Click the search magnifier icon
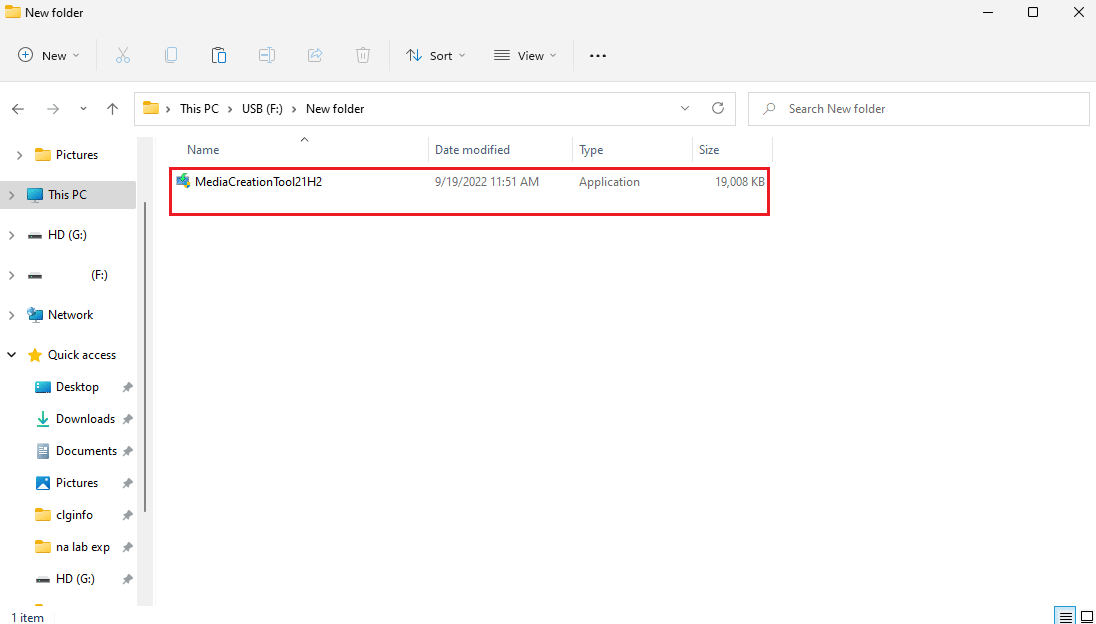The image size is (1096, 624). pos(770,109)
